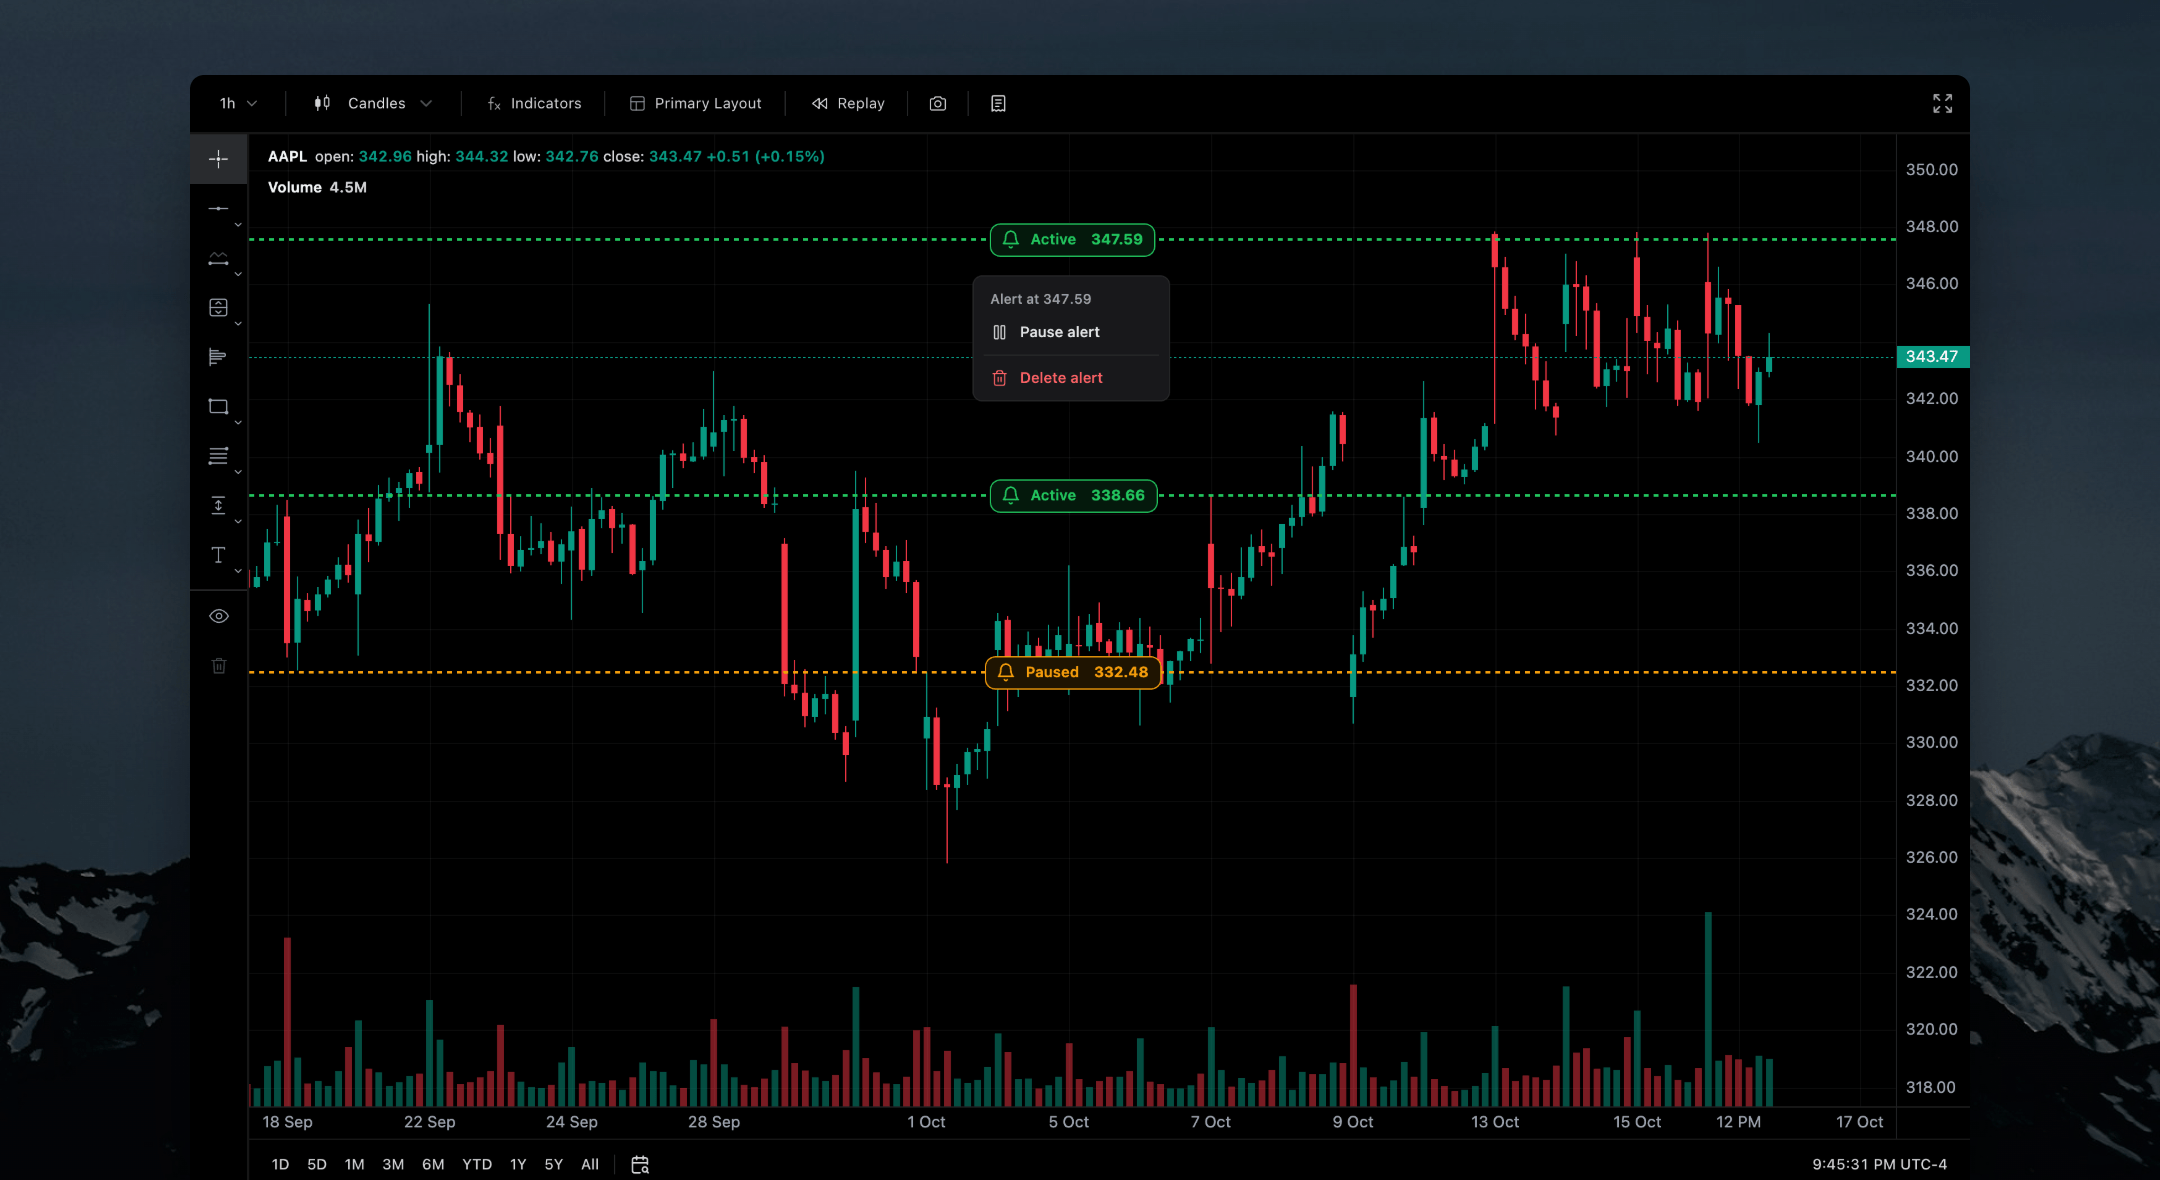This screenshot has height=1180, width=2160.
Task: Select the horizontal line drawing tool
Action: point(218,208)
